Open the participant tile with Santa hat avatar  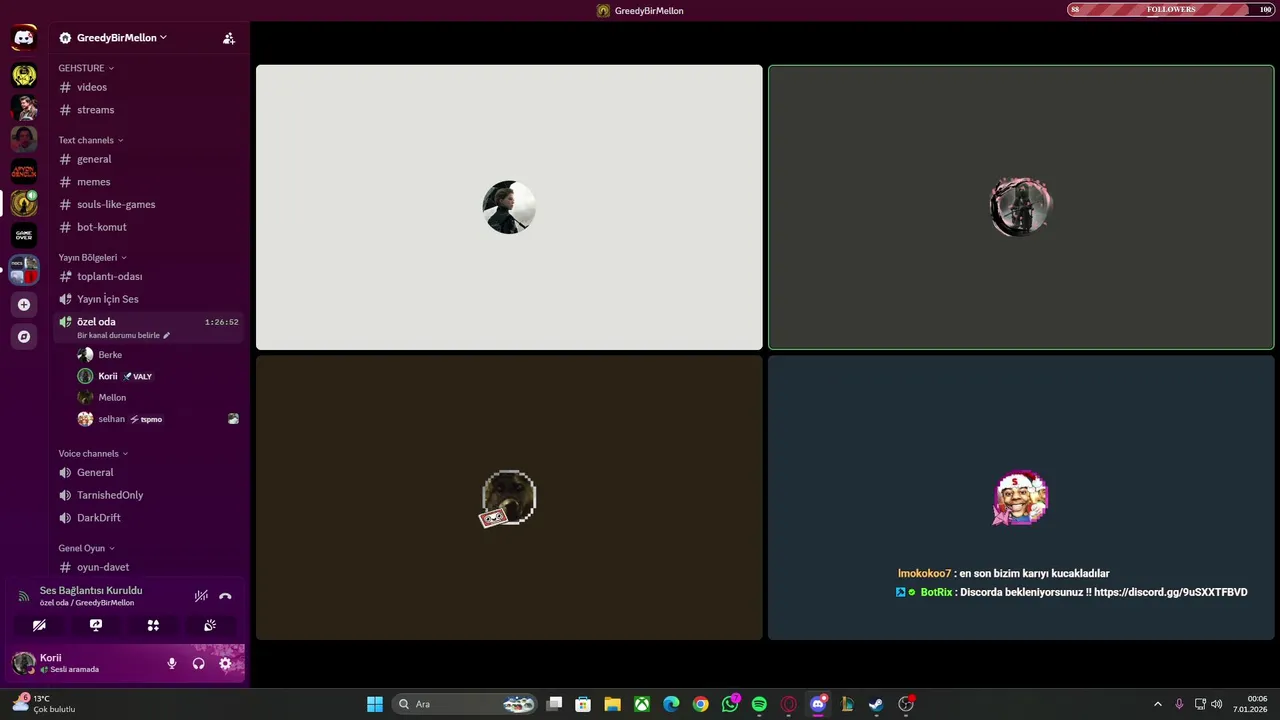point(1021,498)
